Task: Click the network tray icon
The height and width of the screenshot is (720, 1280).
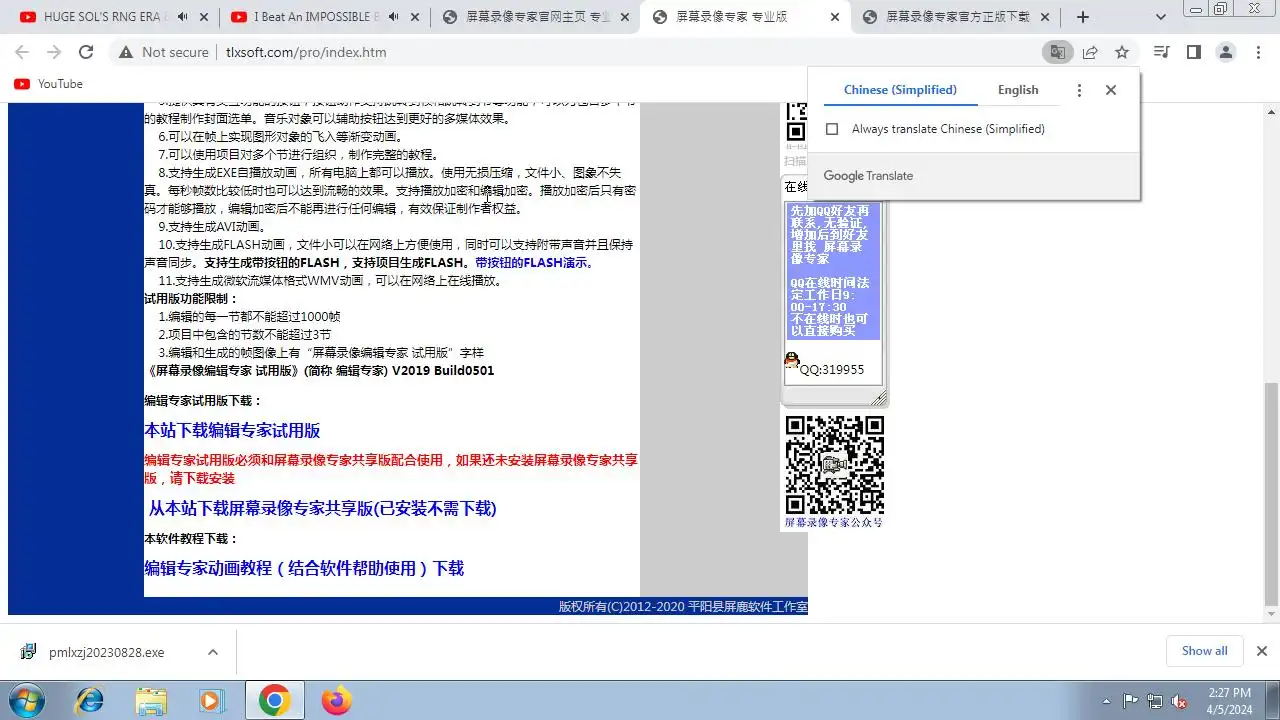Action: (1155, 701)
